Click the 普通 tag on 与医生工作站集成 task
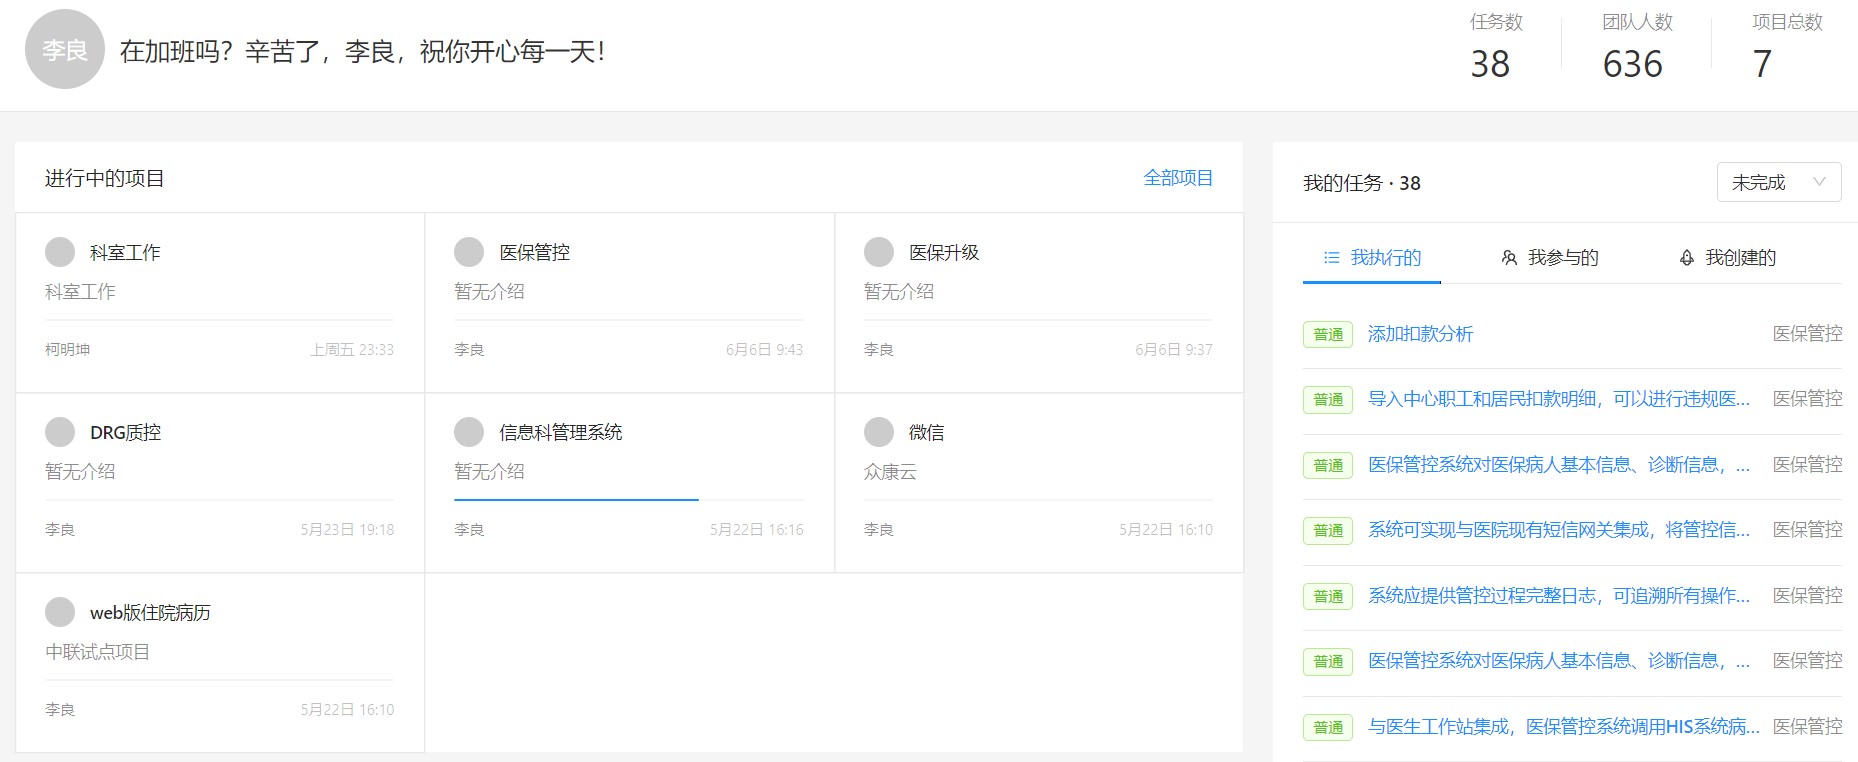 [1328, 727]
